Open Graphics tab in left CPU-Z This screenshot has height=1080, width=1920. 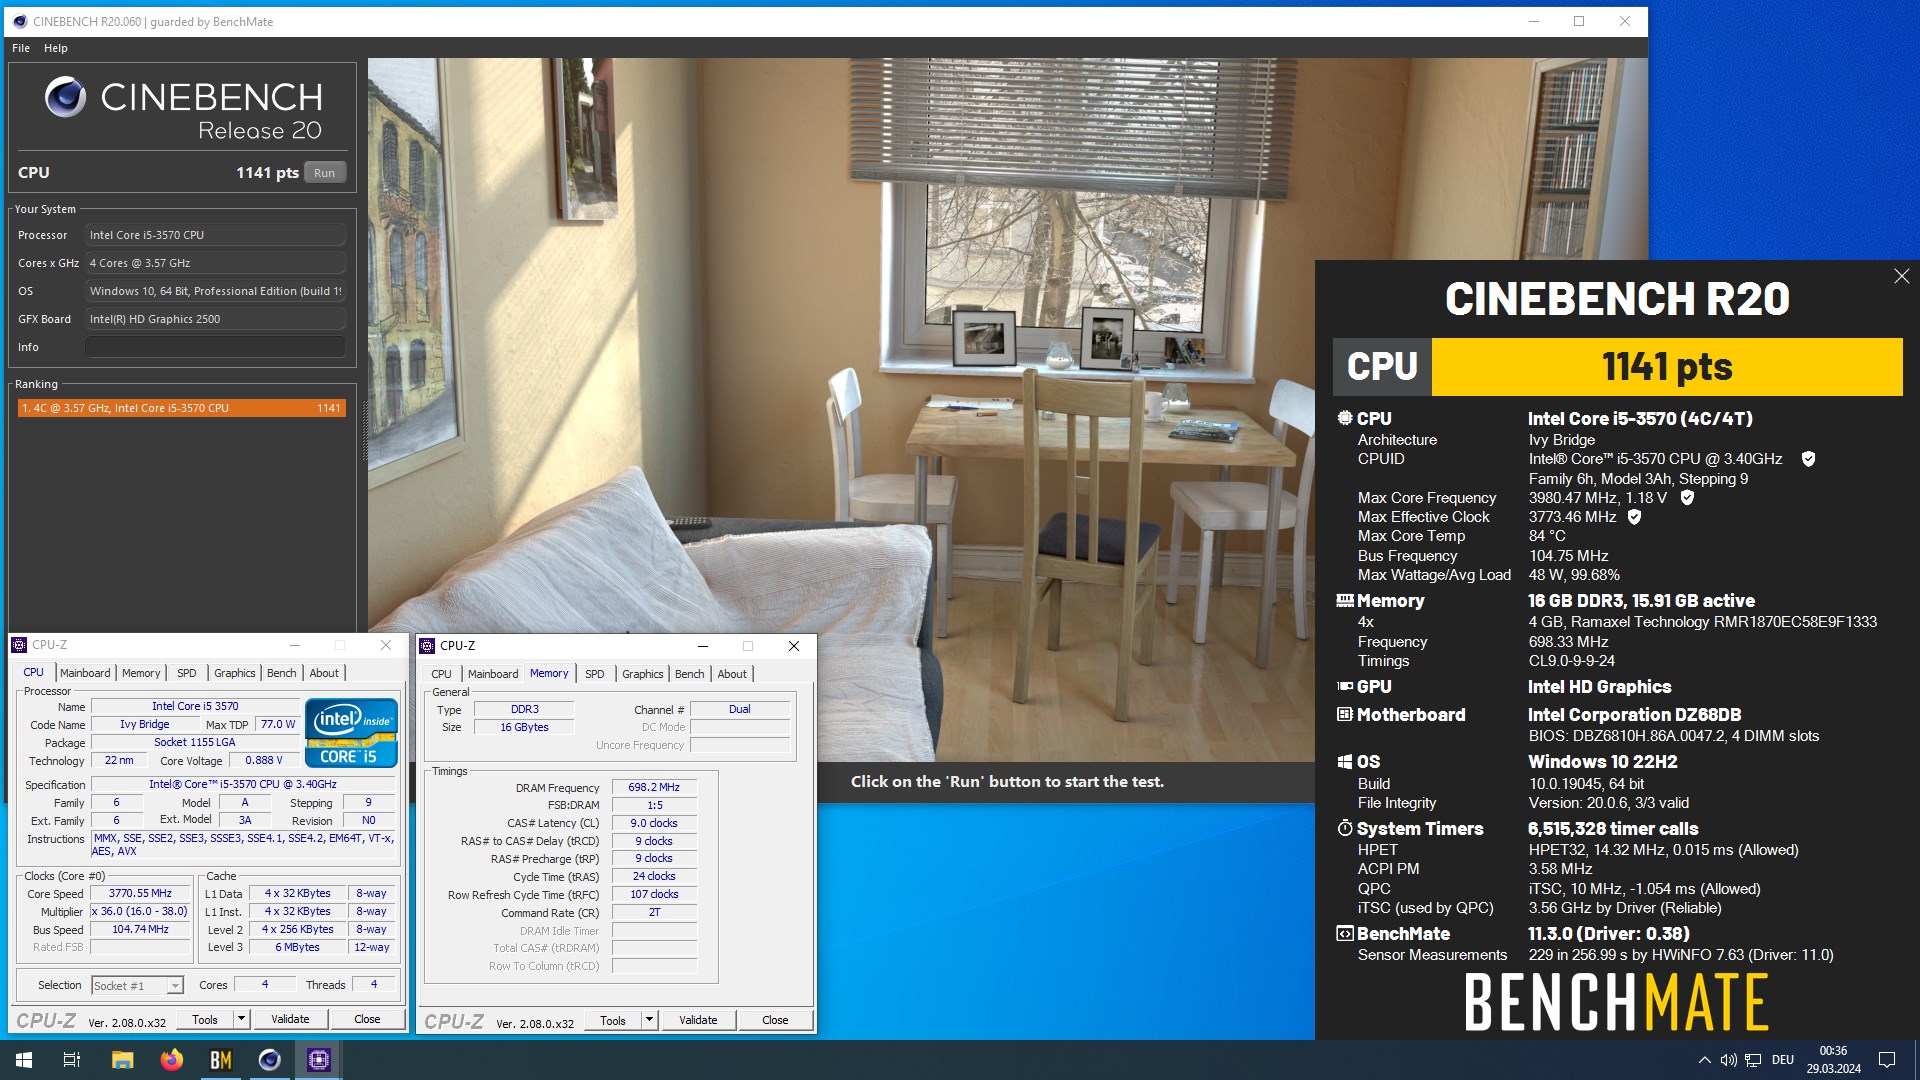point(235,673)
